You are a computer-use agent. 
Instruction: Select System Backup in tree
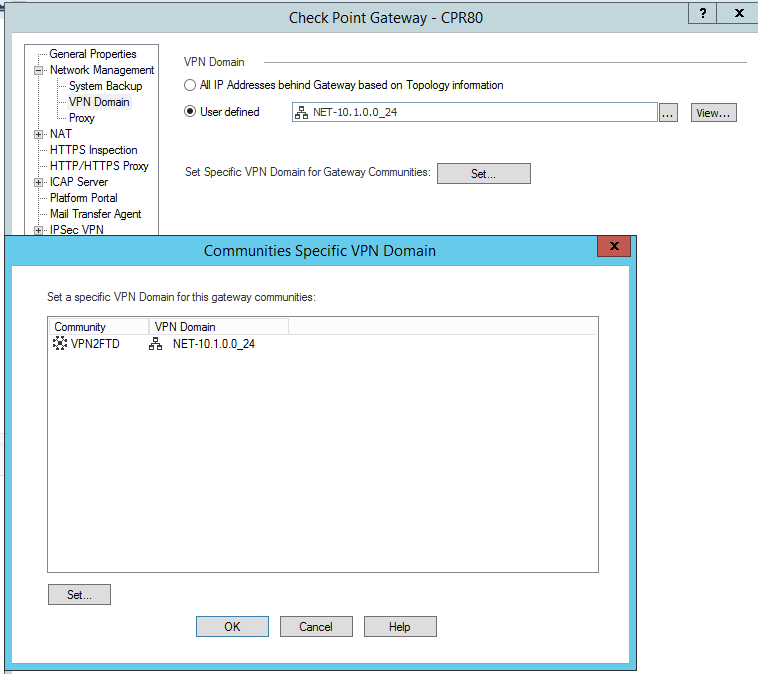(x=105, y=86)
